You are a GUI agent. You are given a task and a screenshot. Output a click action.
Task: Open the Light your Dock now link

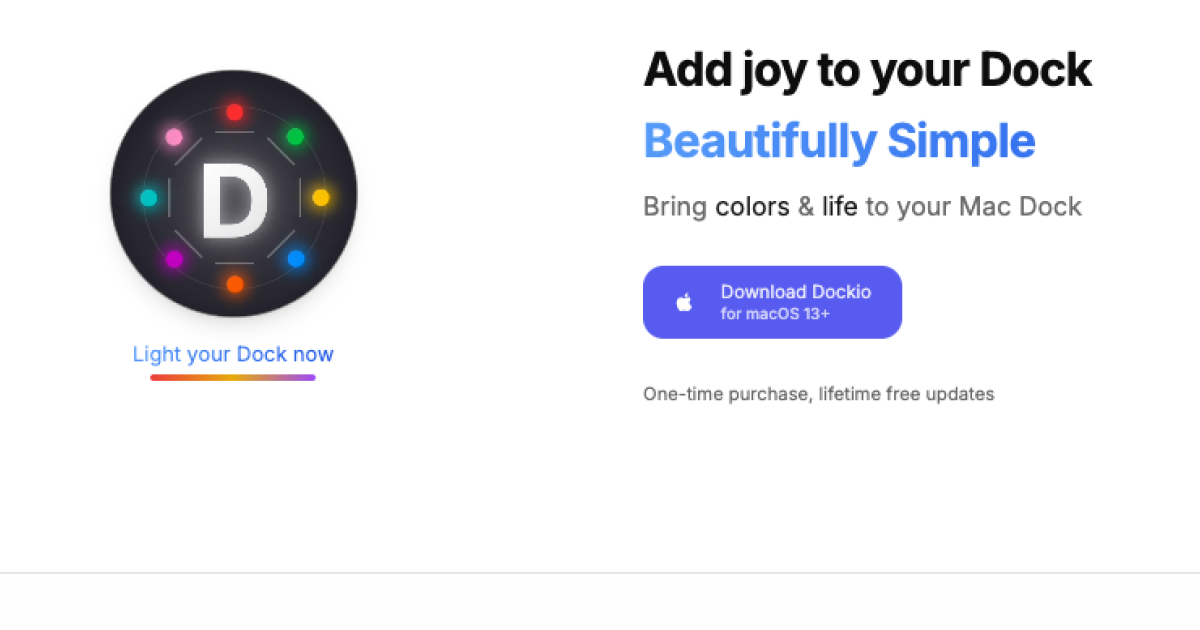232,354
